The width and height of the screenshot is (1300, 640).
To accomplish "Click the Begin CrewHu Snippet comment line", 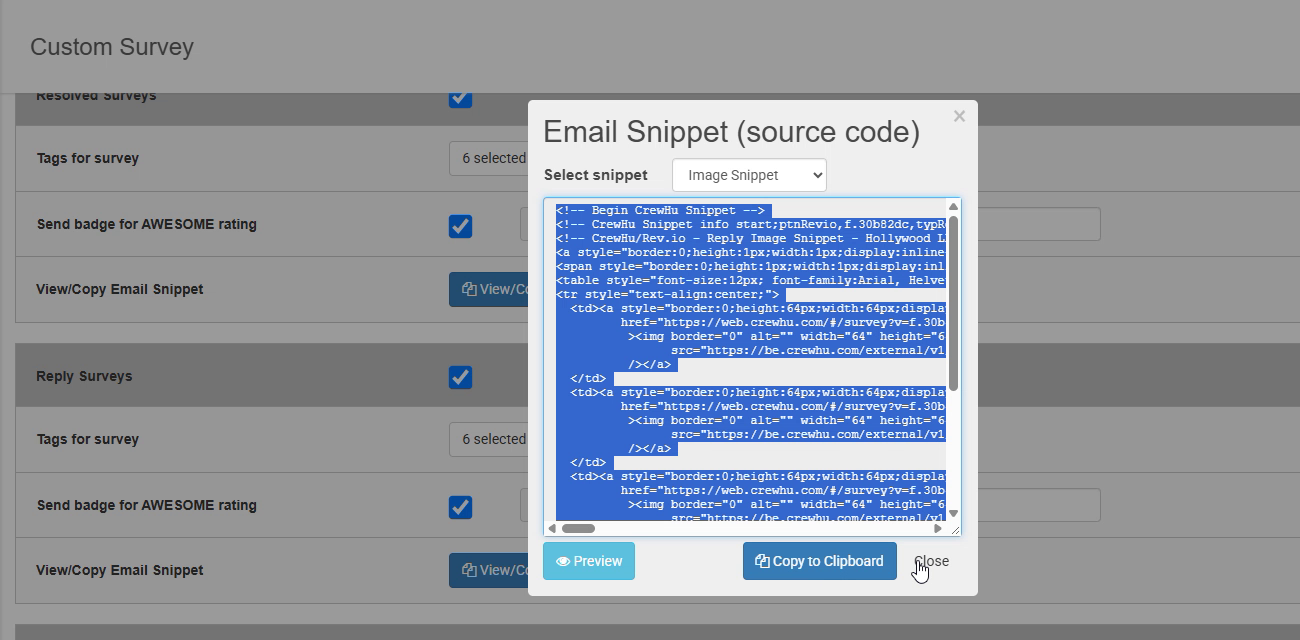I will (661, 211).
